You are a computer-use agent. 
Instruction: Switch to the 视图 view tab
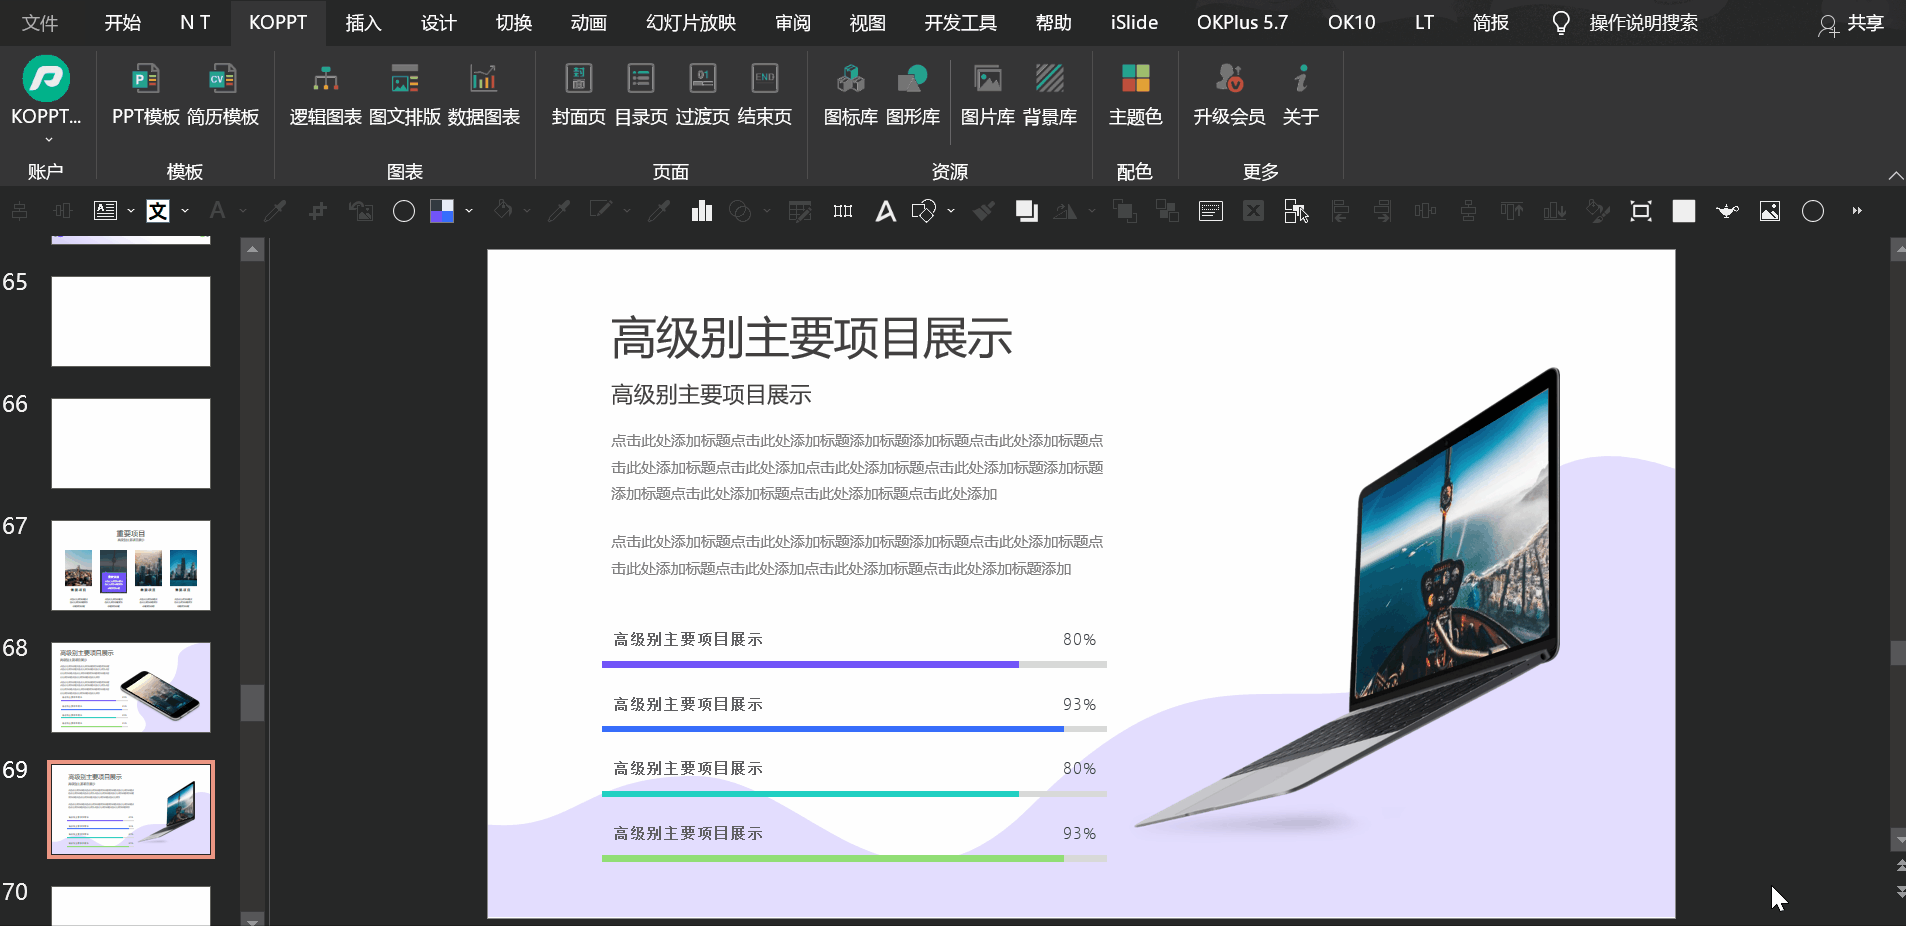(x=867, y=22)
